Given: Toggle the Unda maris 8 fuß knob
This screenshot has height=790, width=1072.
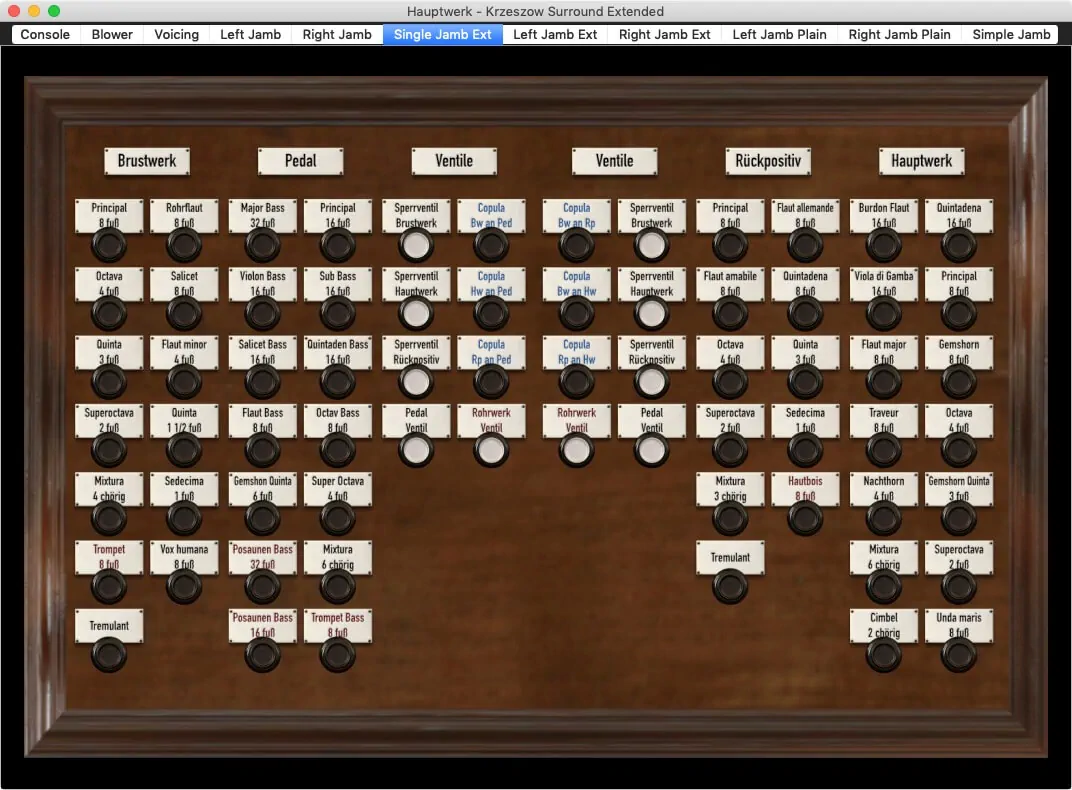Looking at the screenshot, I should coord(959,654).
